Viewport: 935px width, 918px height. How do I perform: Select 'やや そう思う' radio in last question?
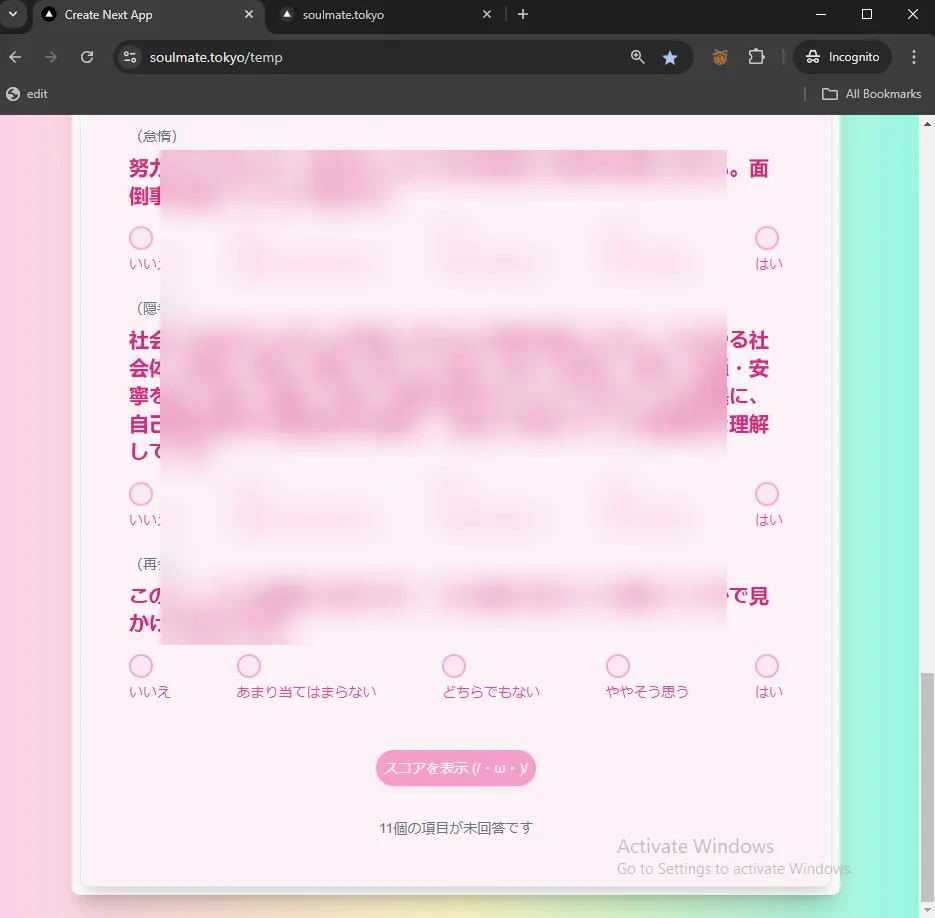(x=618, y=666)
